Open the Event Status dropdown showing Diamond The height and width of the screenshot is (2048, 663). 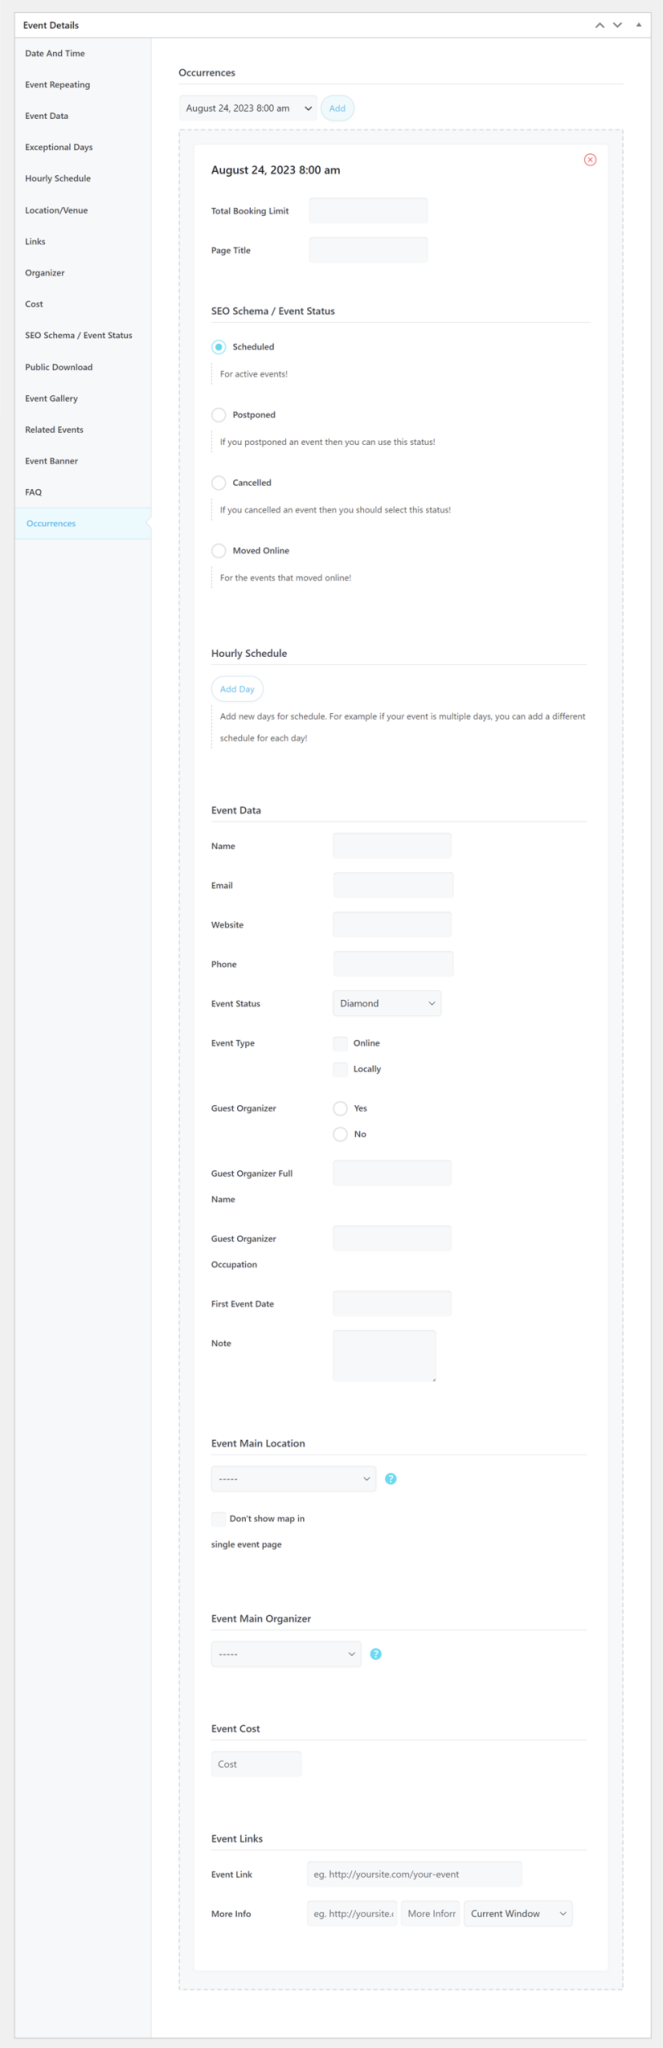pyautogui.click(x=387, y=1003)
